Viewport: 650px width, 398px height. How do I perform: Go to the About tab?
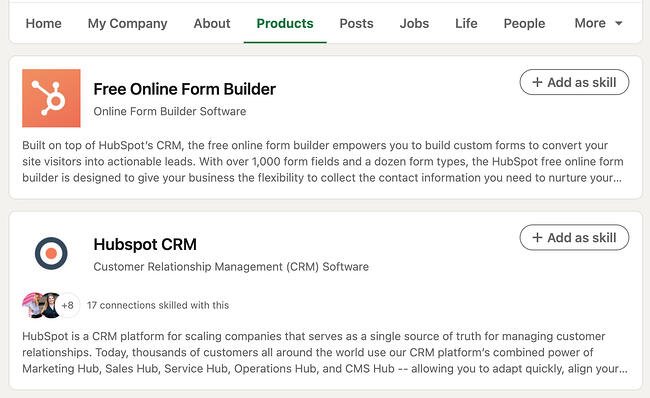click(212, 23)
